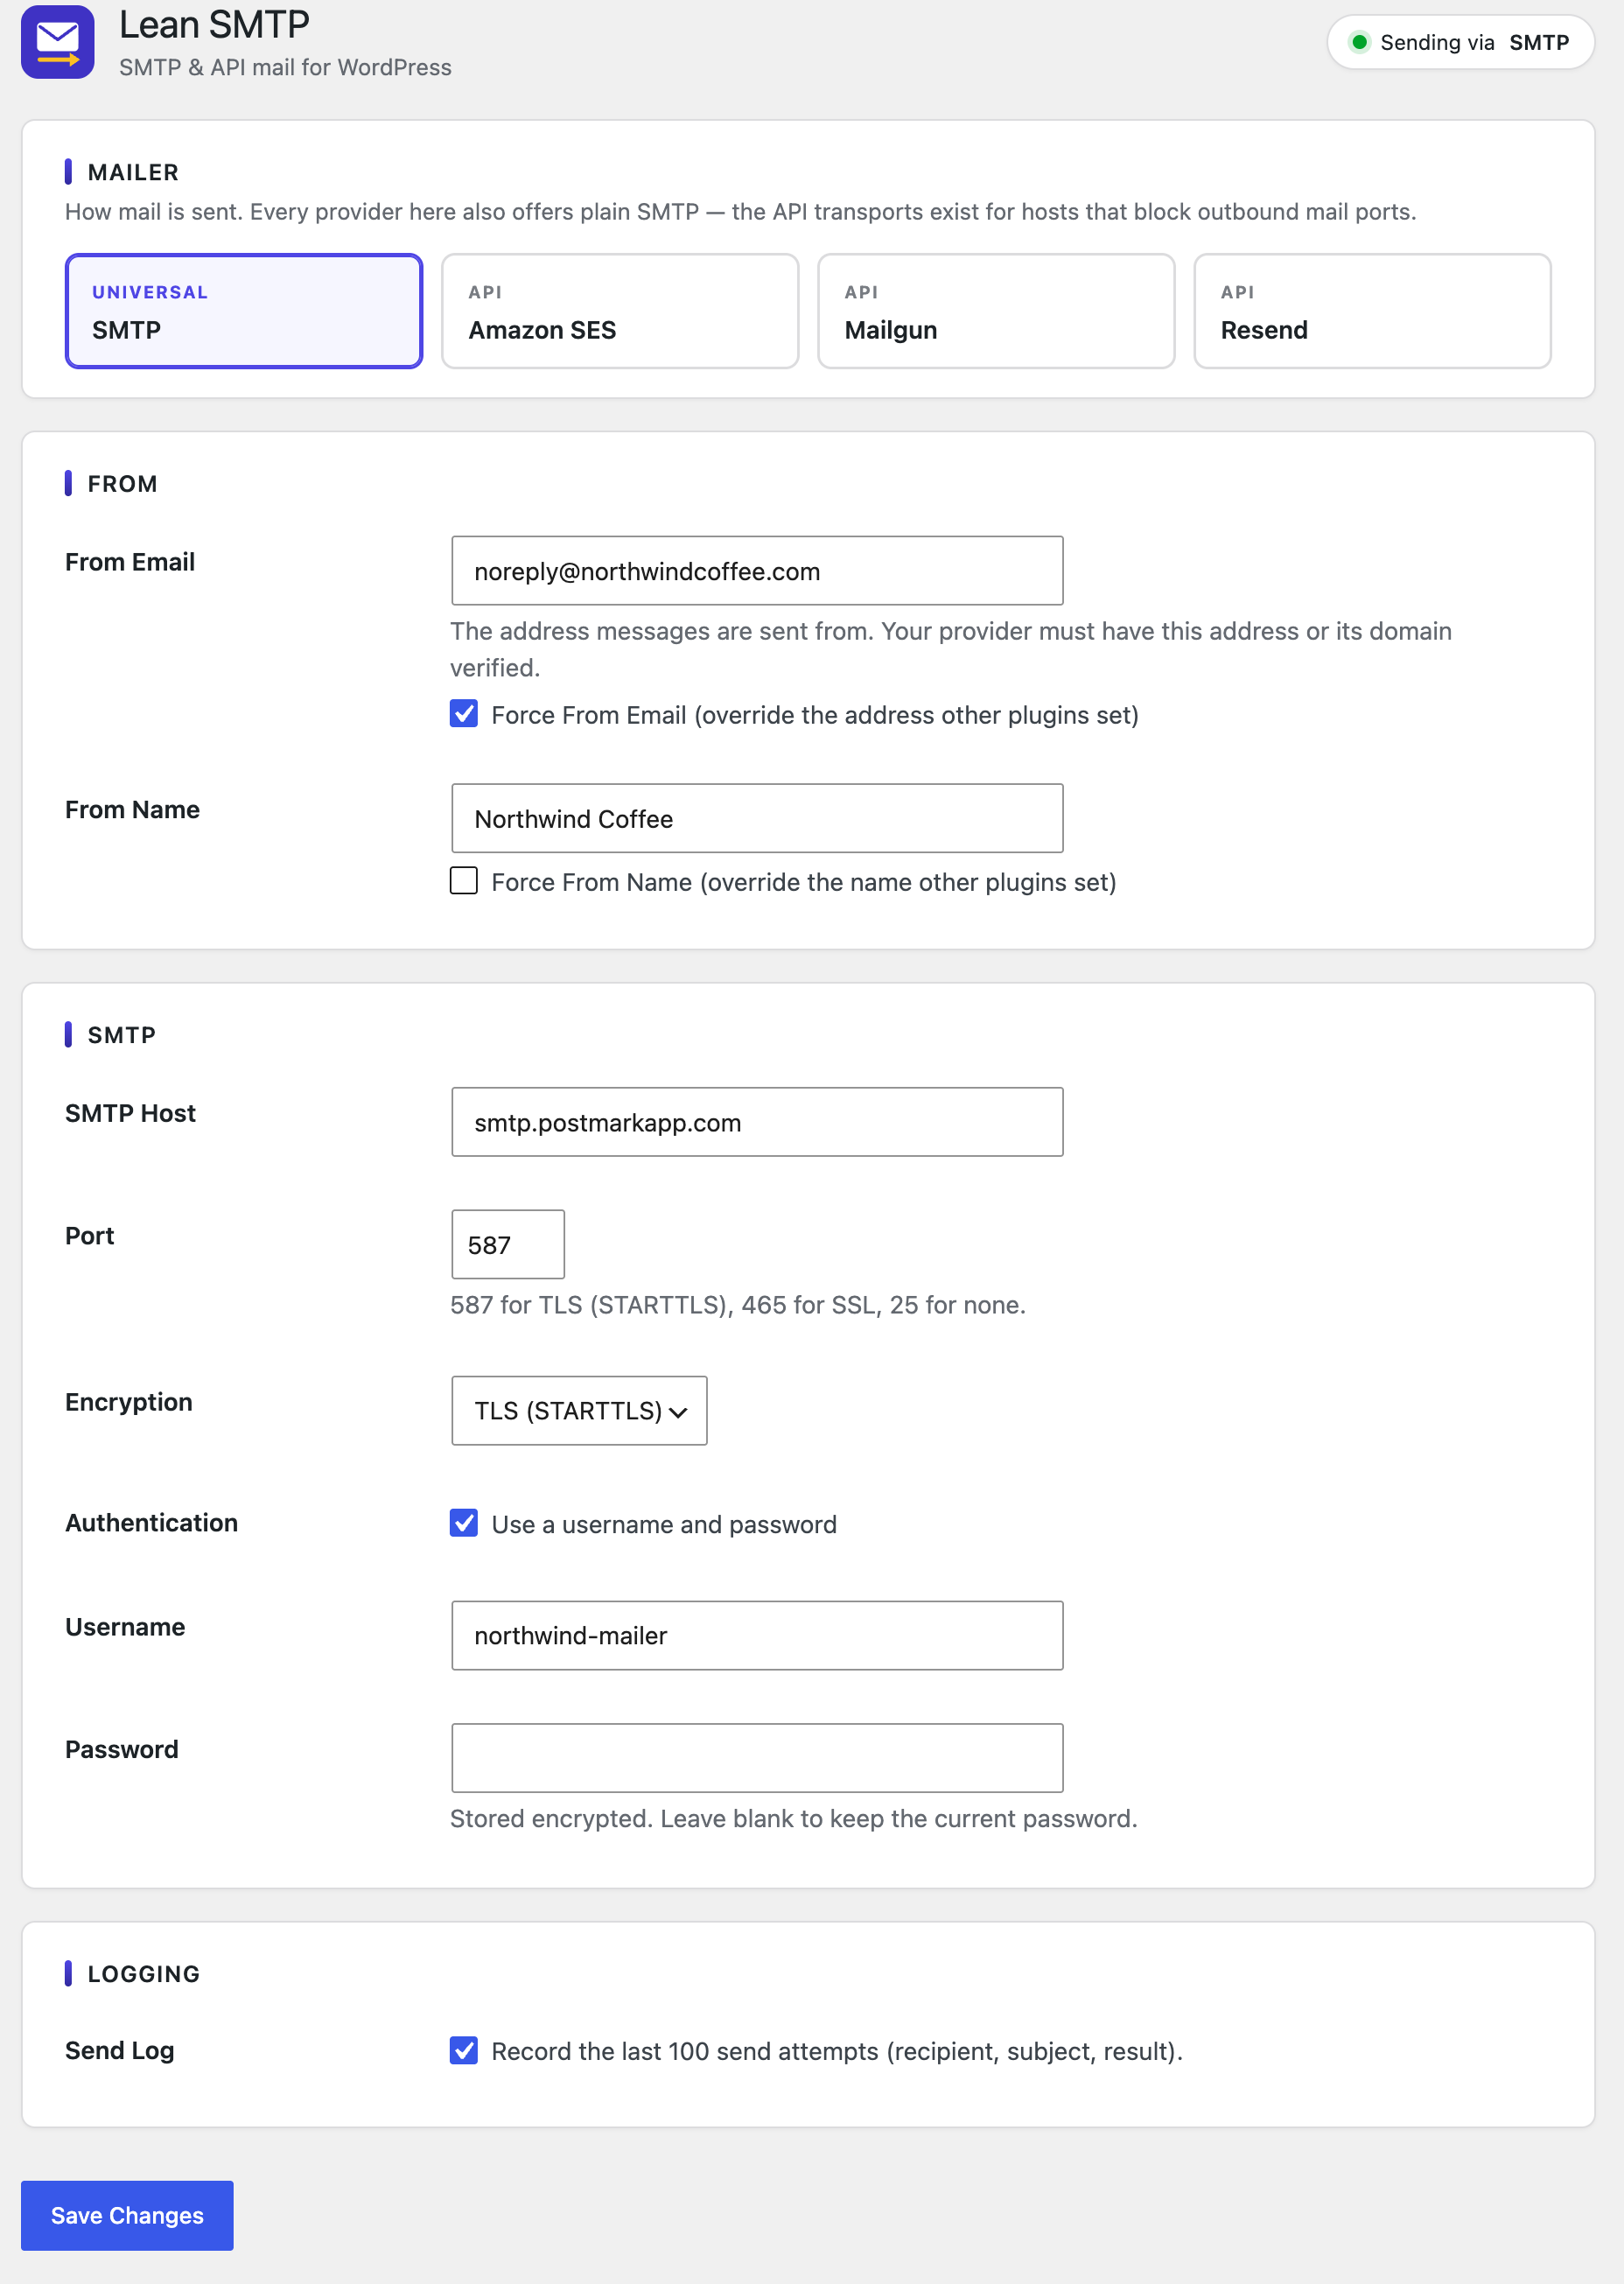Click the 'Send Log' field label
This screenshot has height=2284, width=1624.
click(120, 2051)
